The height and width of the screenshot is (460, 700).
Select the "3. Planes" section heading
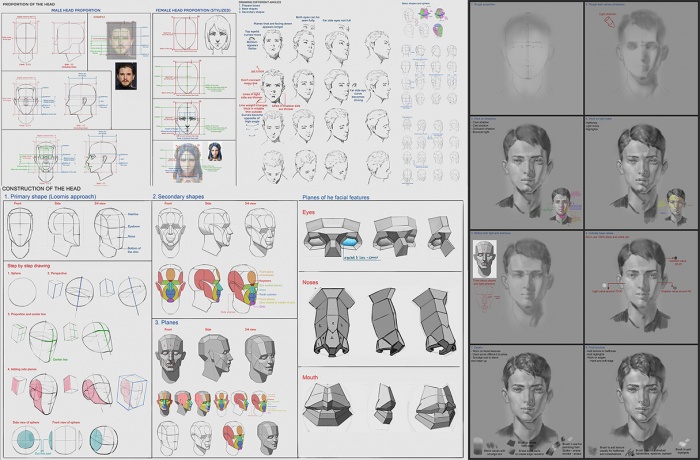point(167,323)
